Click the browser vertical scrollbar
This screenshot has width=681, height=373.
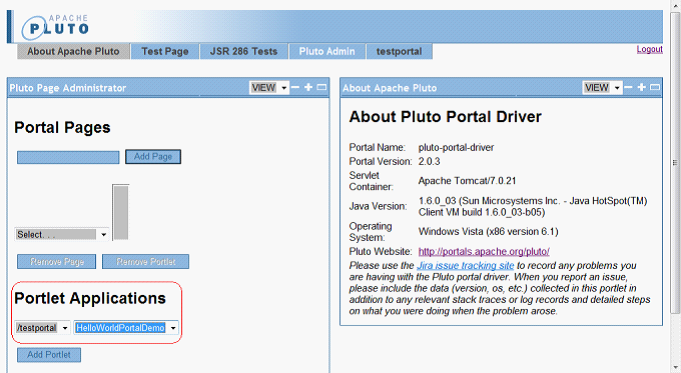675,162
